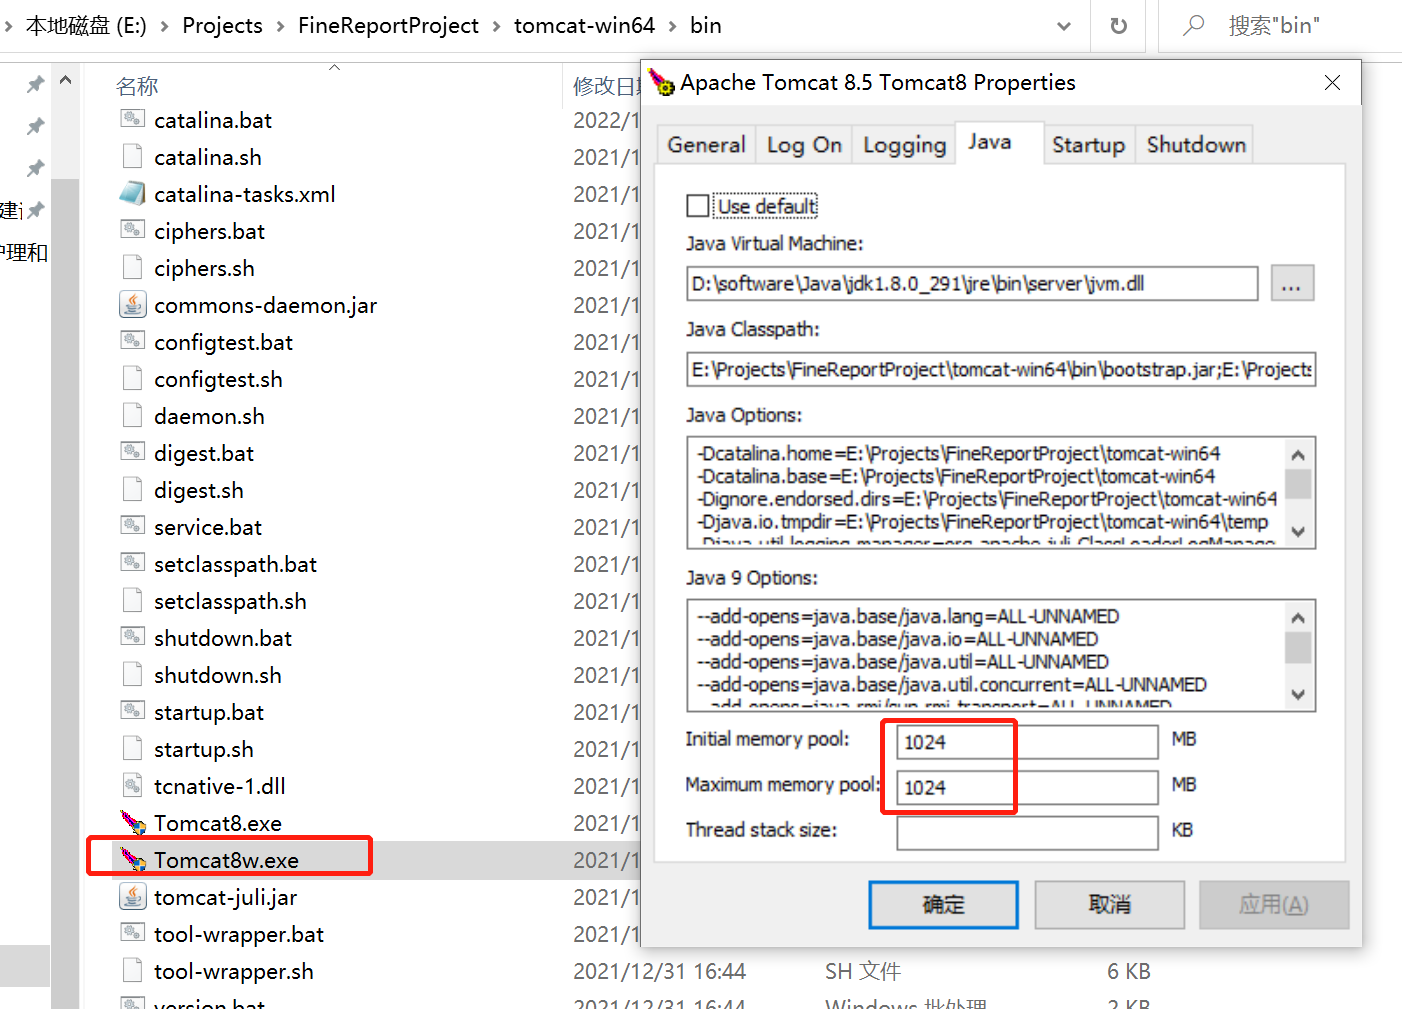Viewport: 1402px width, 1009px height.
Task: Click the catalina.bat file icon
Action: click(x=133, y=119)
